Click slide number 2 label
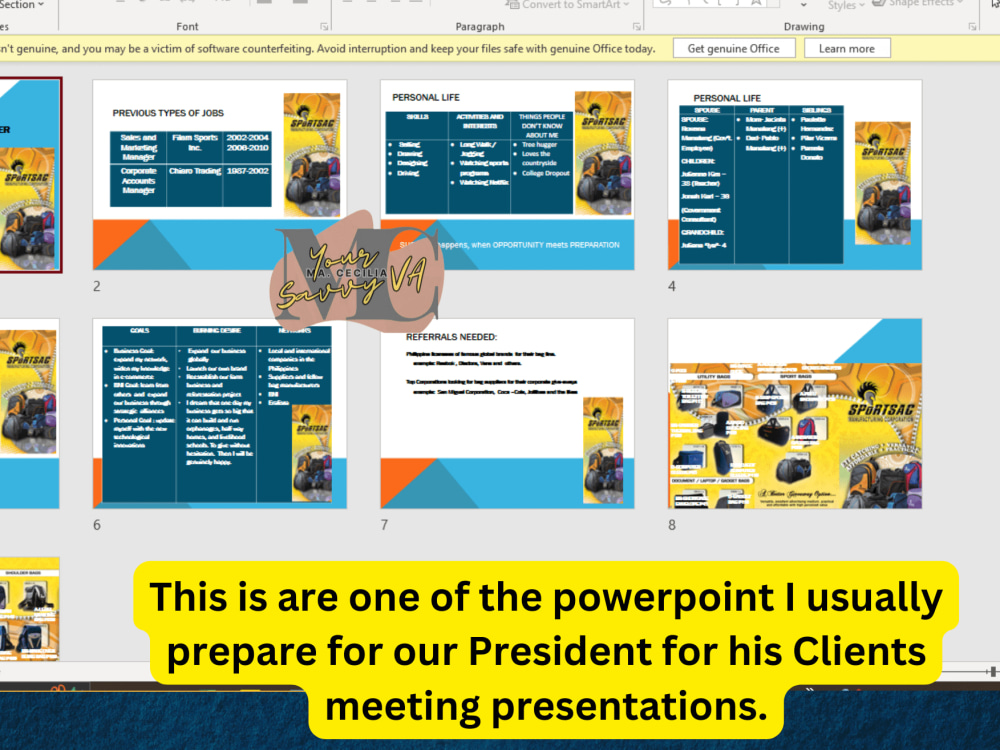The width and height of the screenshot is (1000, 750). pos(97,286)
